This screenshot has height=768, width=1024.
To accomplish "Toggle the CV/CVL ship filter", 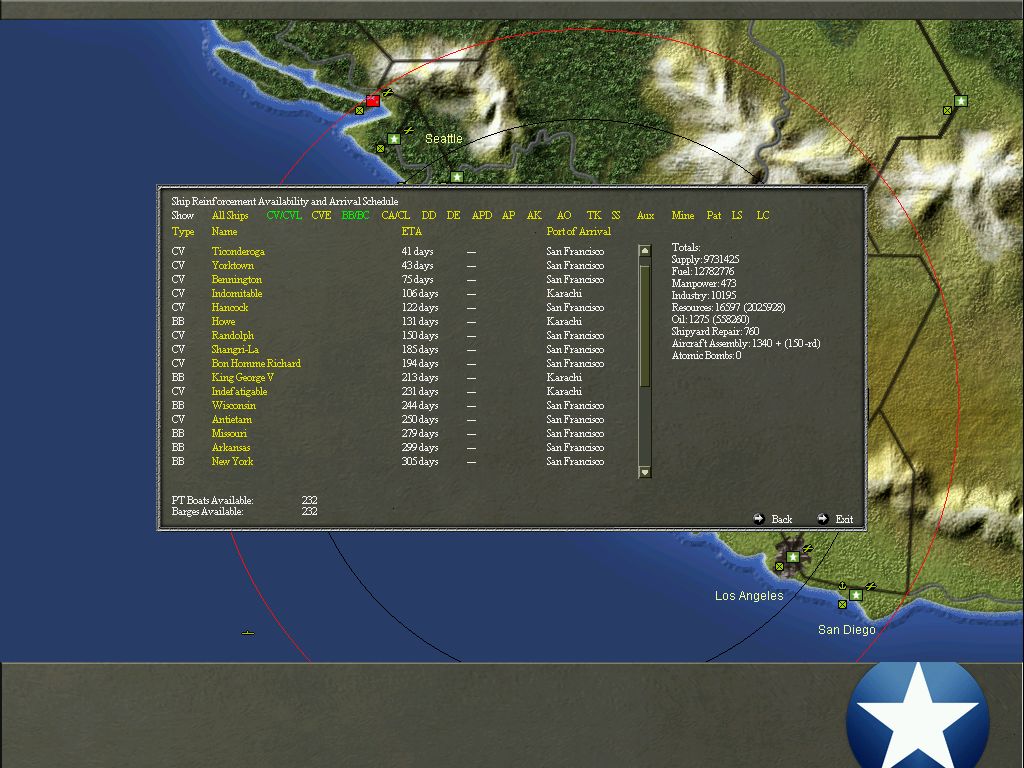I will pyautogui.click(x=284, y=216).
